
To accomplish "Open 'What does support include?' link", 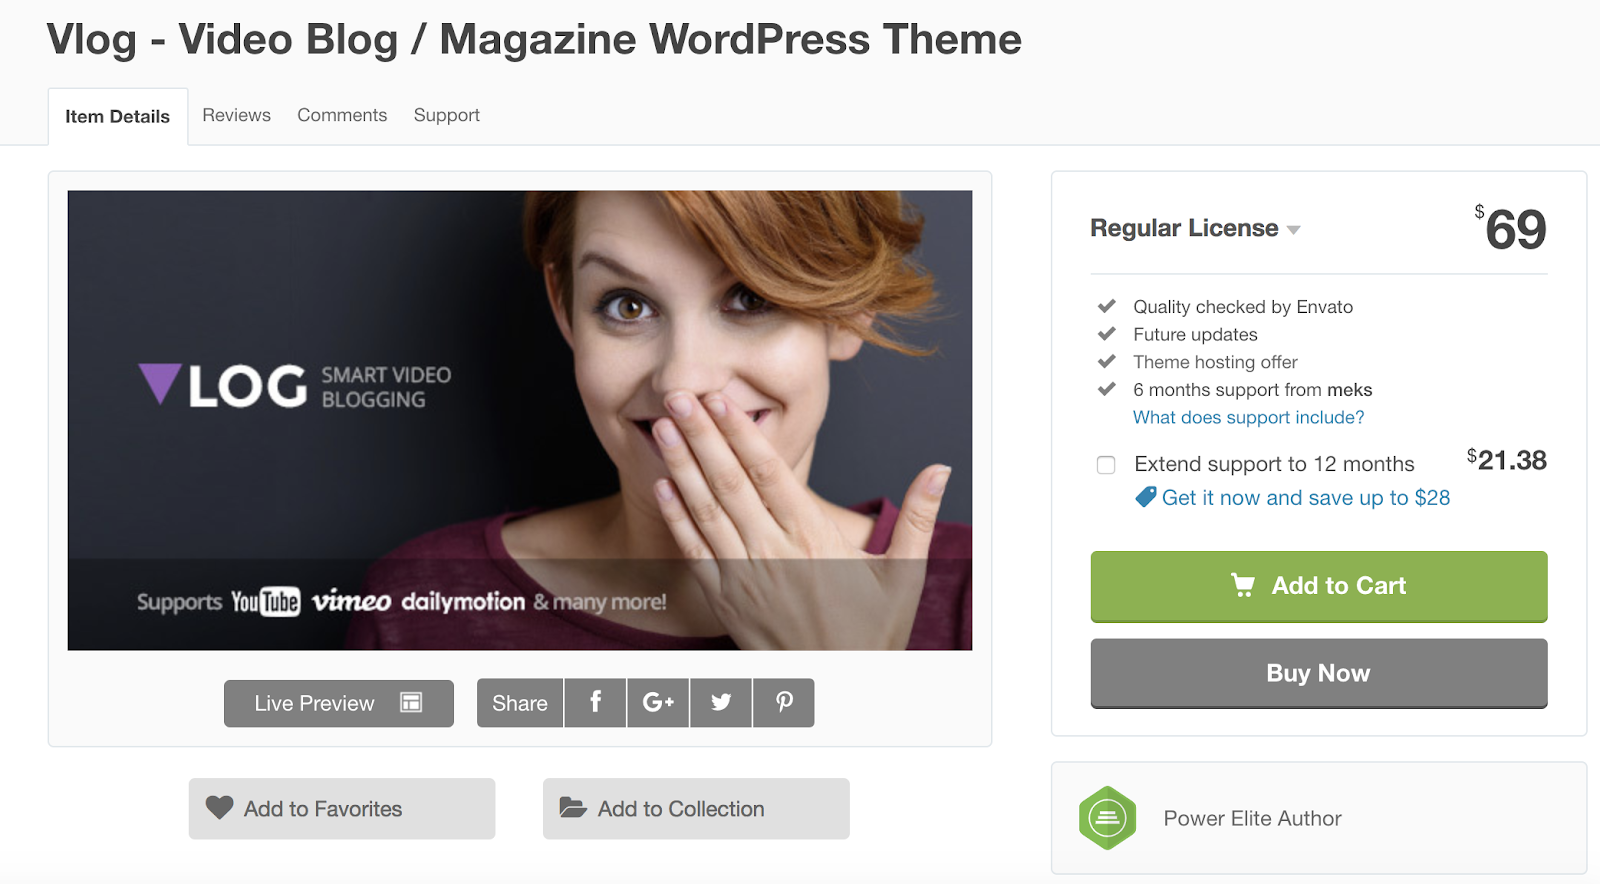I will click(1249, 417).
